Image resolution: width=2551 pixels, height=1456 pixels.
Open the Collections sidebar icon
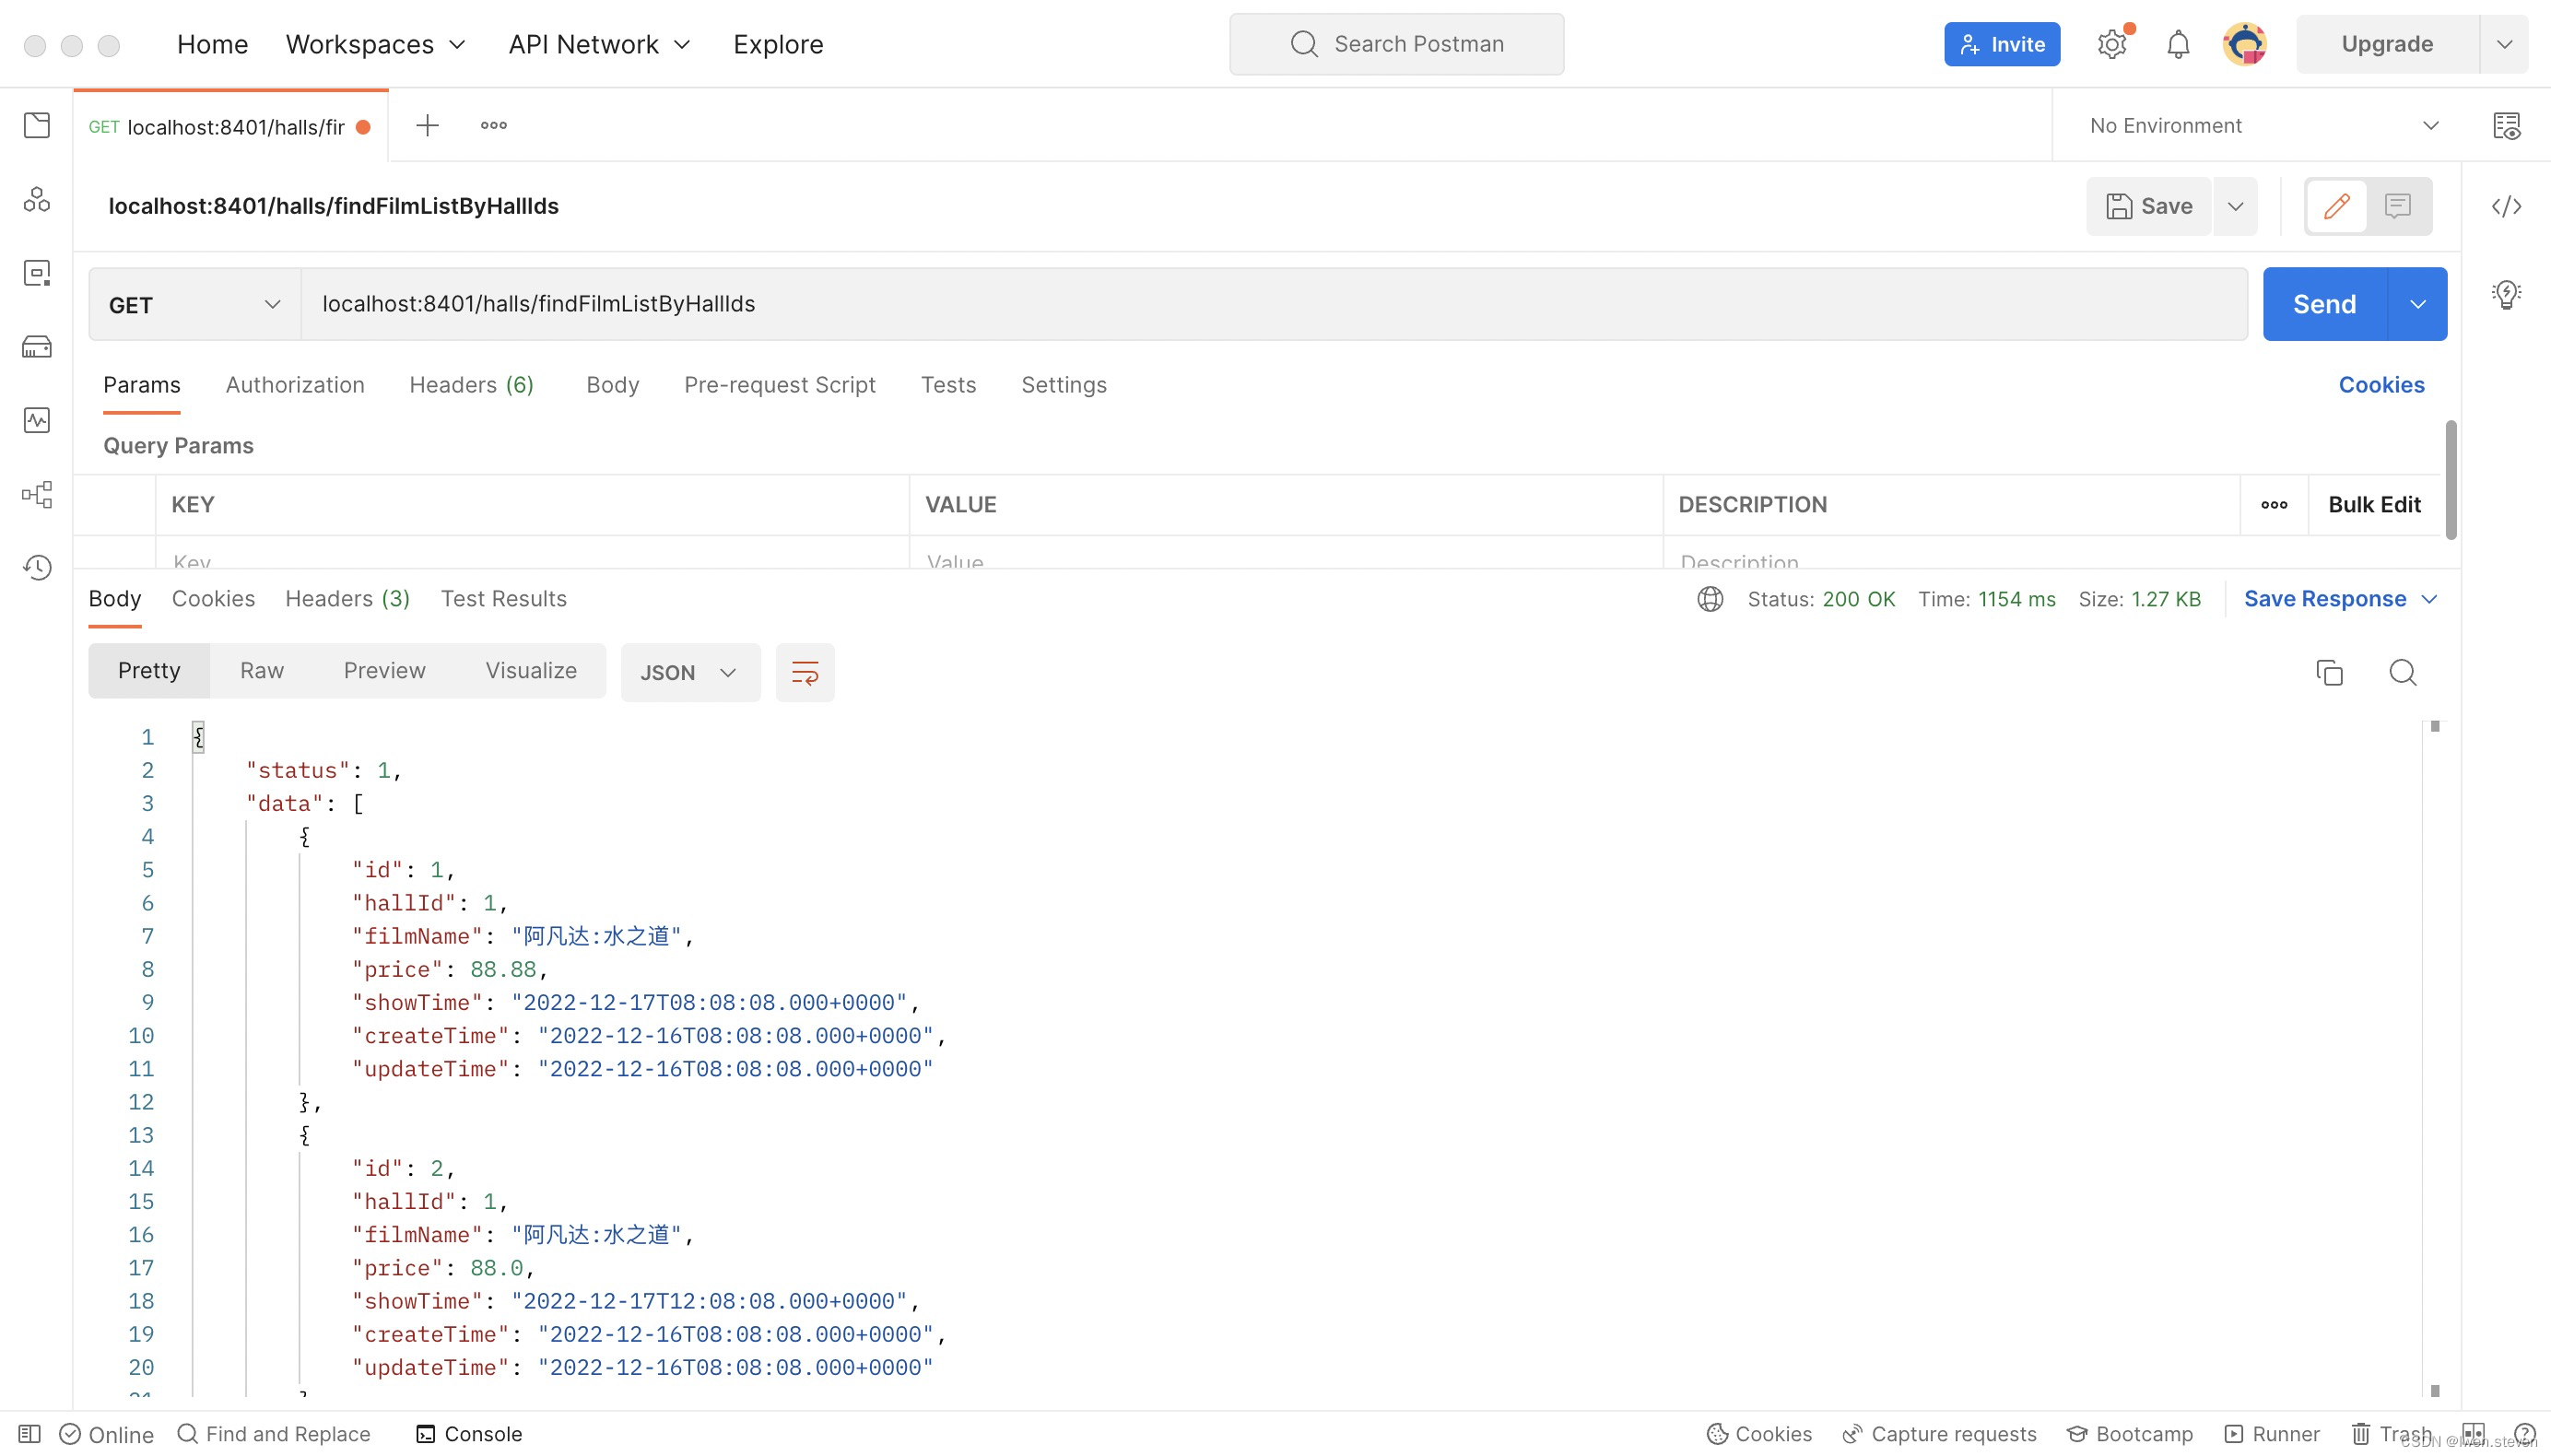pos(37,125)
